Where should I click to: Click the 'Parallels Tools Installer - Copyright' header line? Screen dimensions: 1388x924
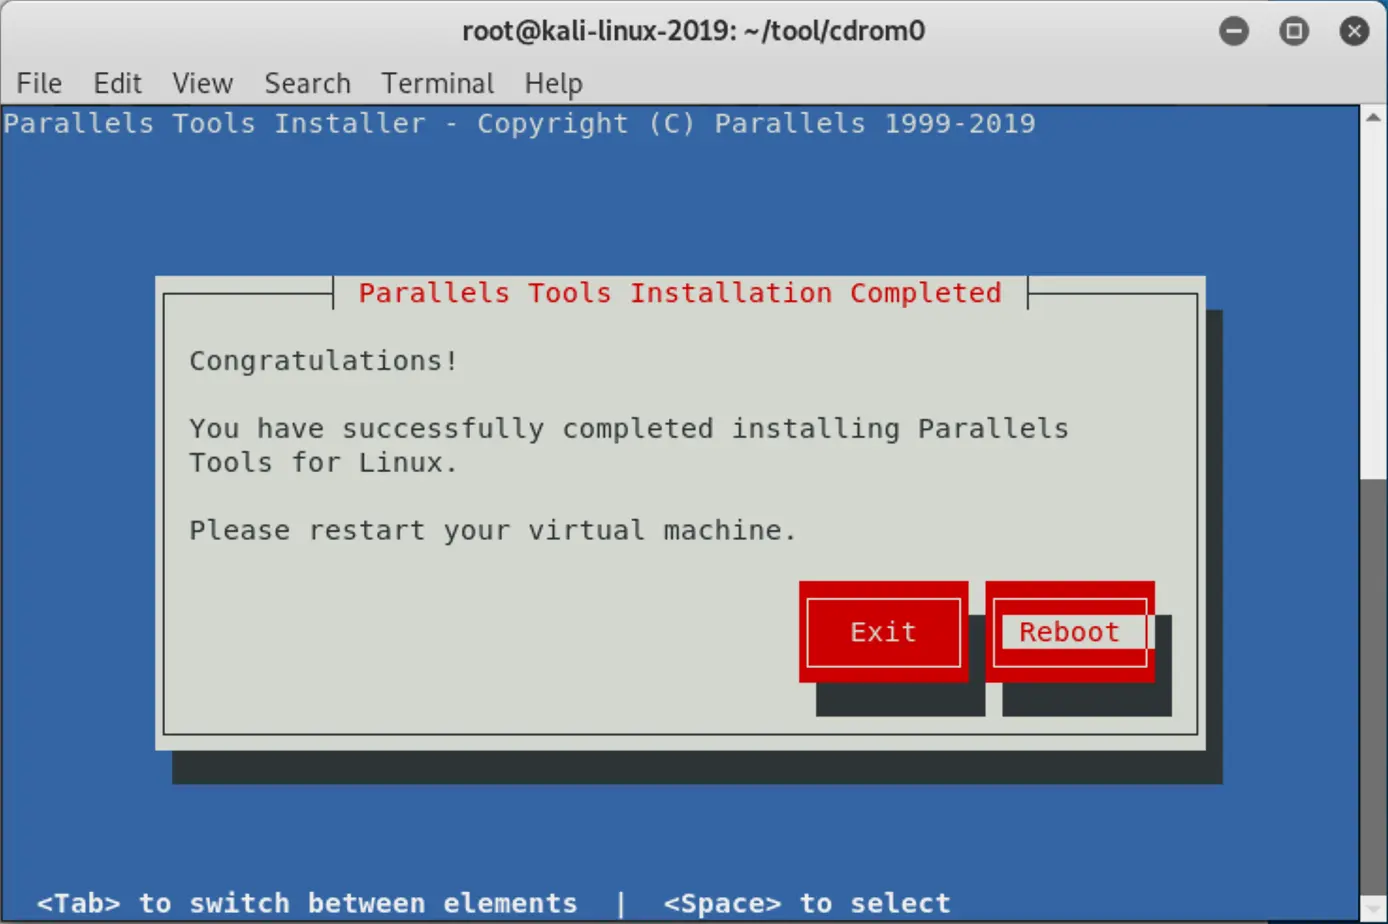pyautogui.click(x=519, y=124)
